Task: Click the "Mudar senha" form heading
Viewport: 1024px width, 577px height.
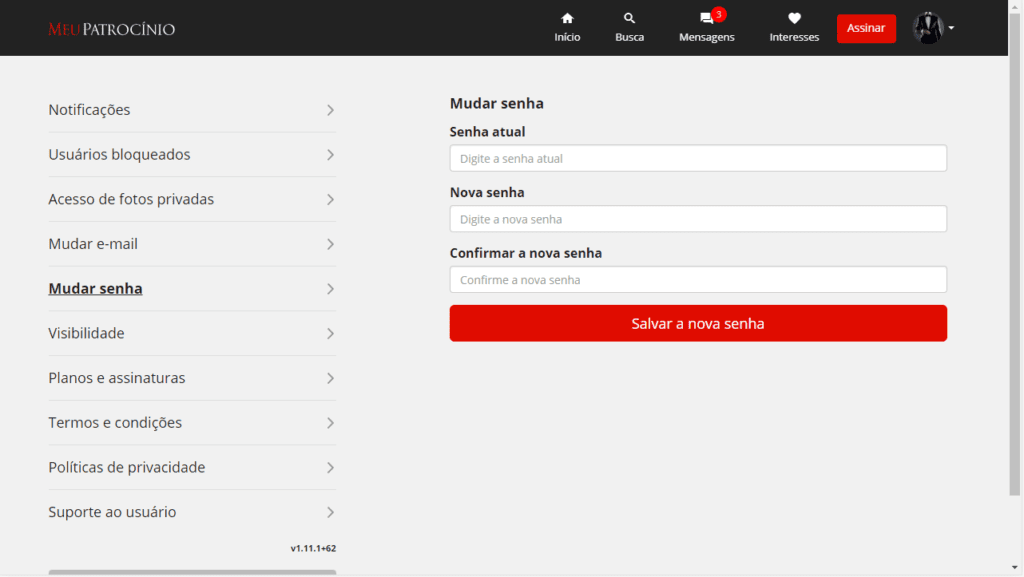Action: pos(496,103)
